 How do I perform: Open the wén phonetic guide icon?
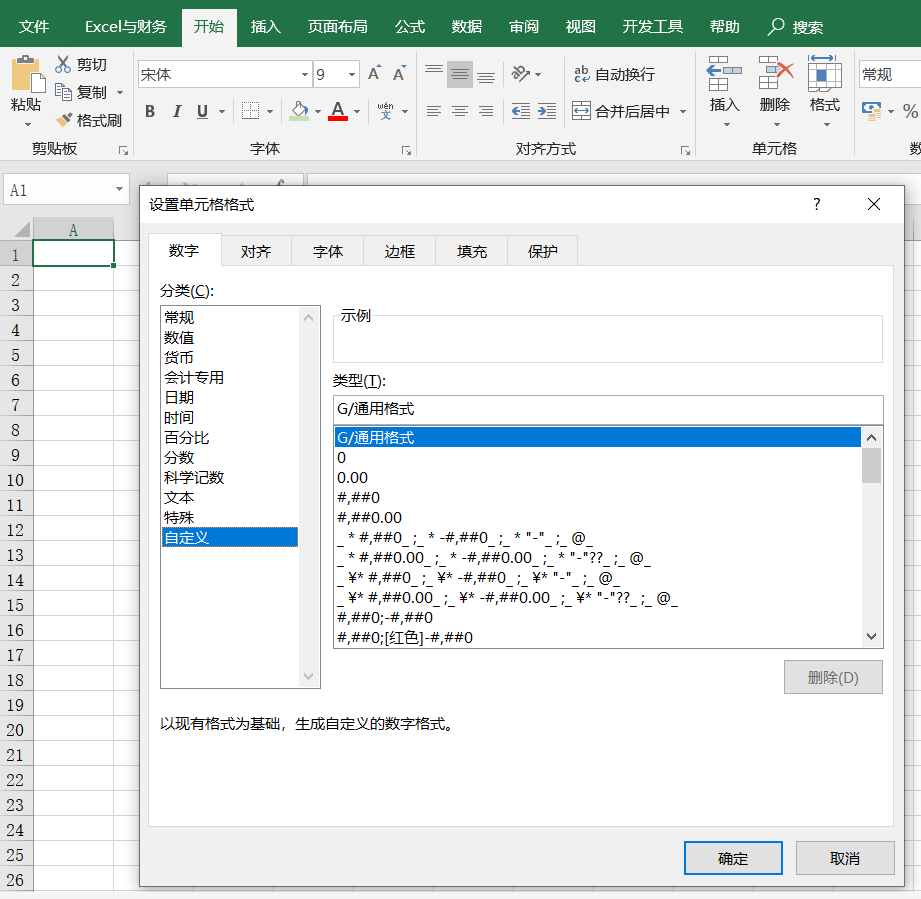click(x=385, y=111)
